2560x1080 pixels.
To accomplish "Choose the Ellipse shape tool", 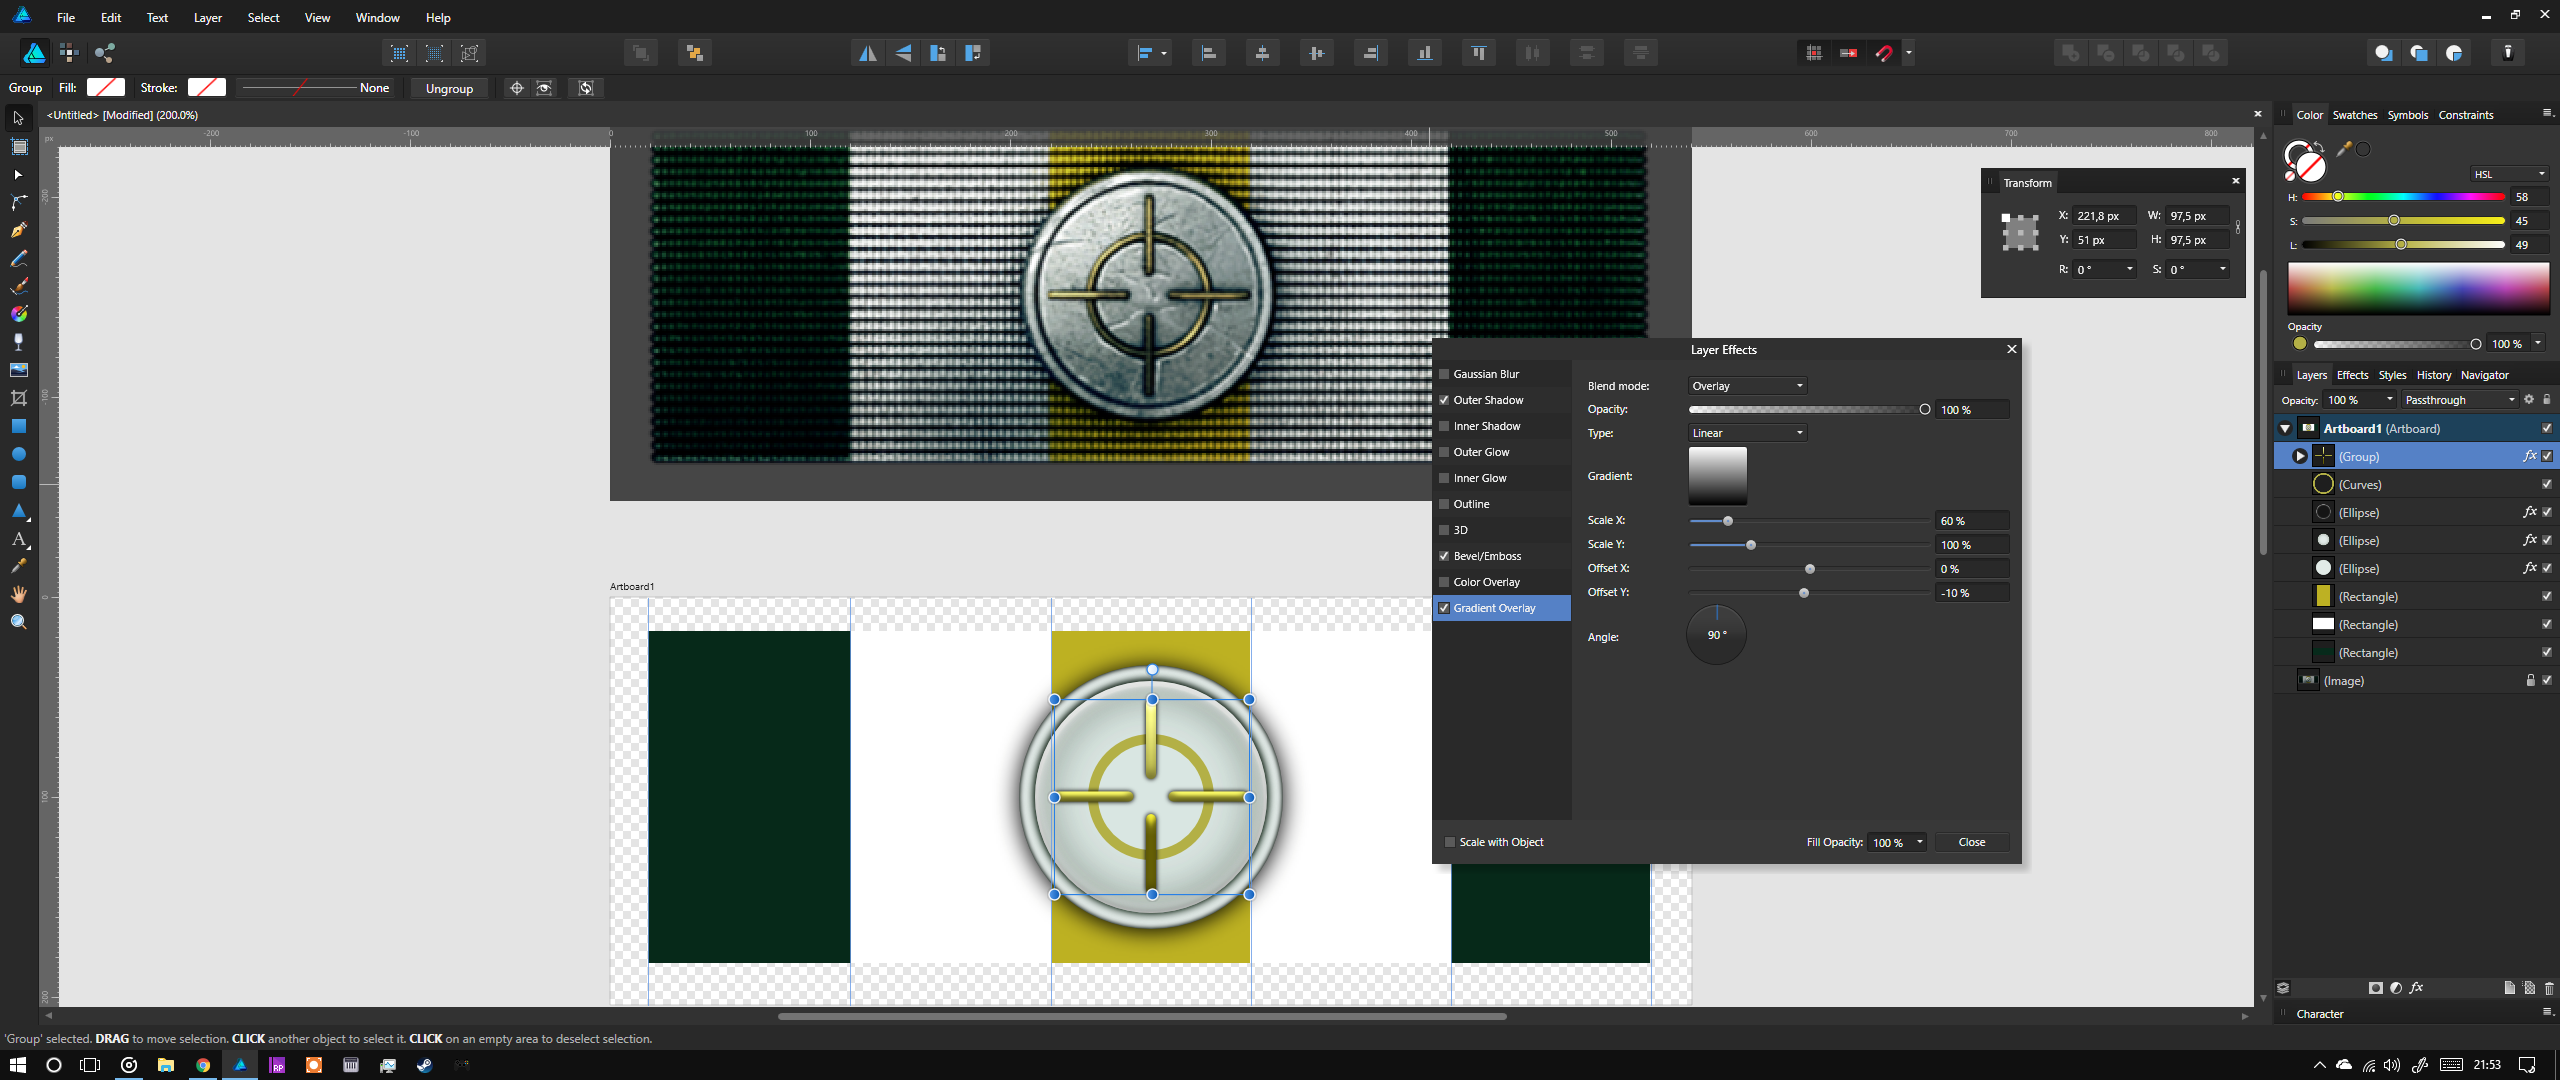I will click(18, 454).
